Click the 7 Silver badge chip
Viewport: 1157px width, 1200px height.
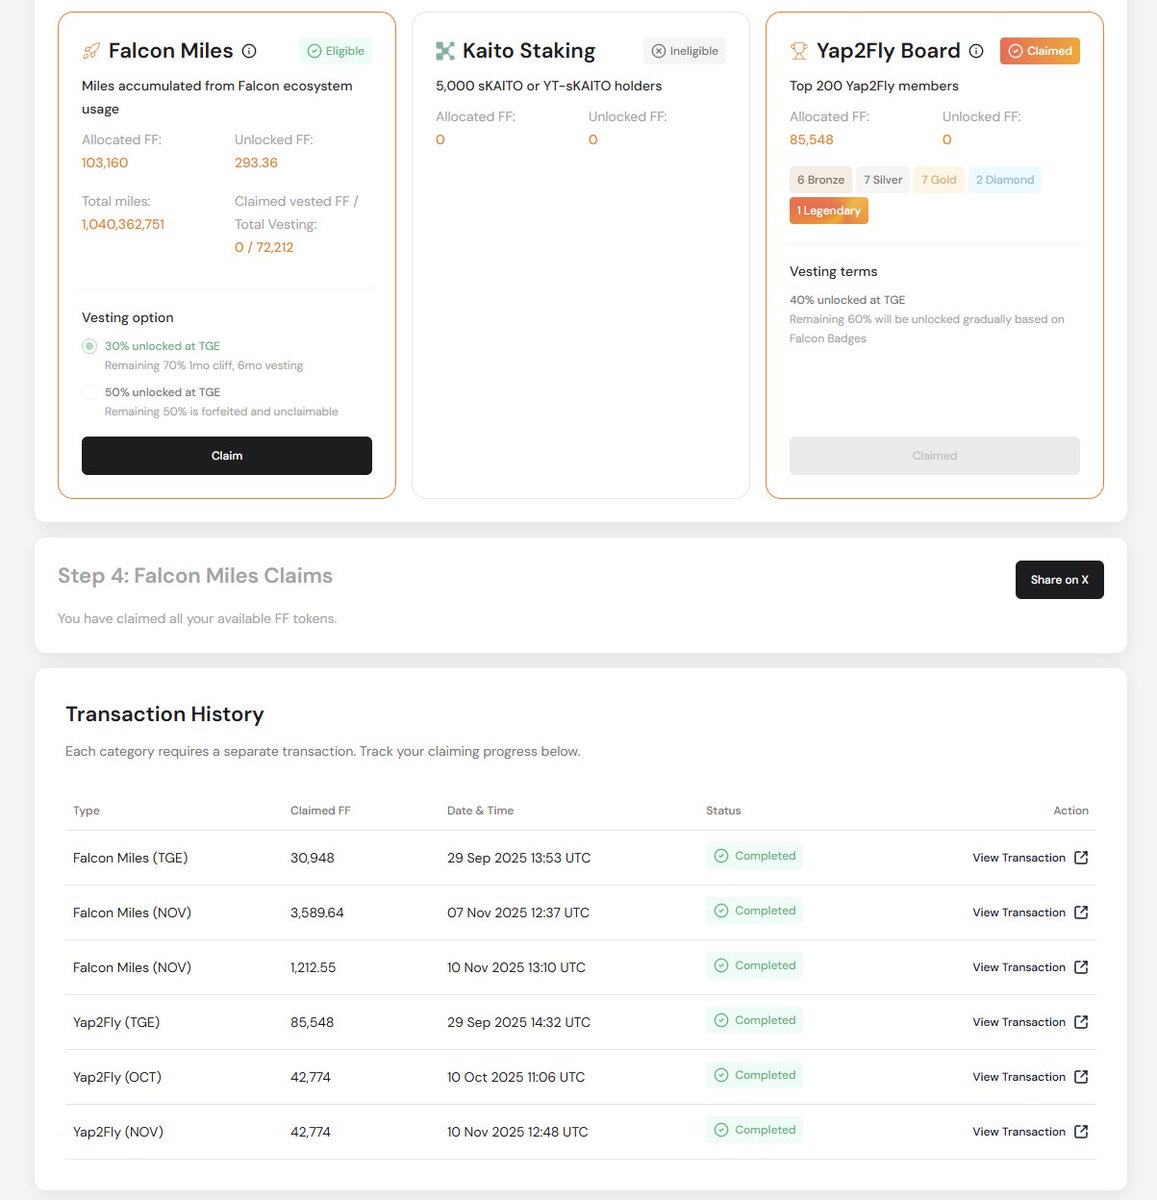(x=883, y=180)
